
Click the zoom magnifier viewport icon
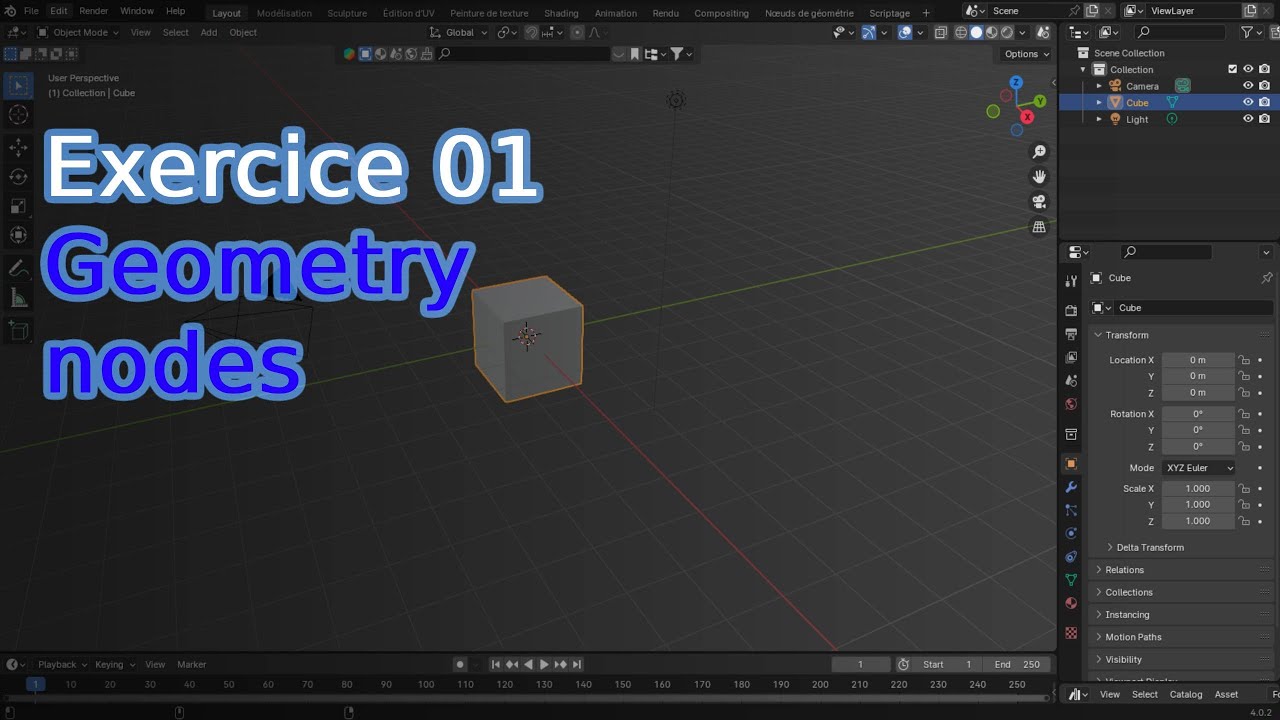pos(1039,151)
